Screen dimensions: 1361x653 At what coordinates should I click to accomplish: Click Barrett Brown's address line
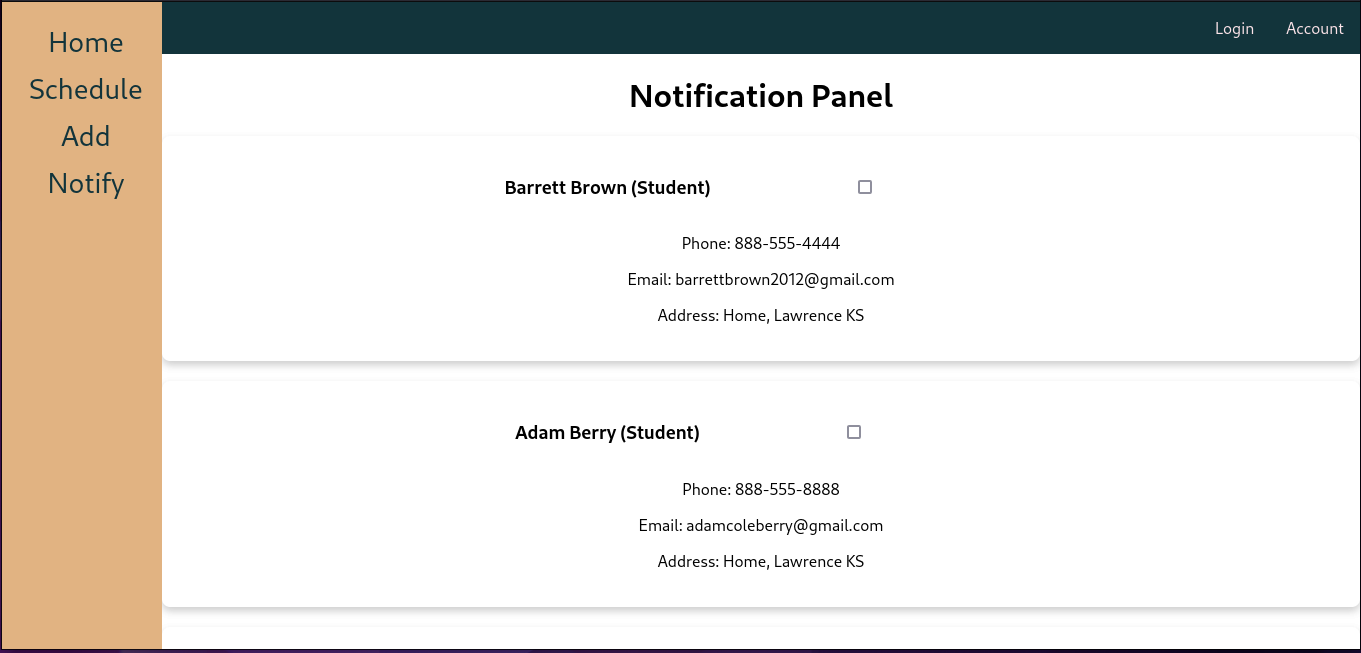[x=761, y=316]
